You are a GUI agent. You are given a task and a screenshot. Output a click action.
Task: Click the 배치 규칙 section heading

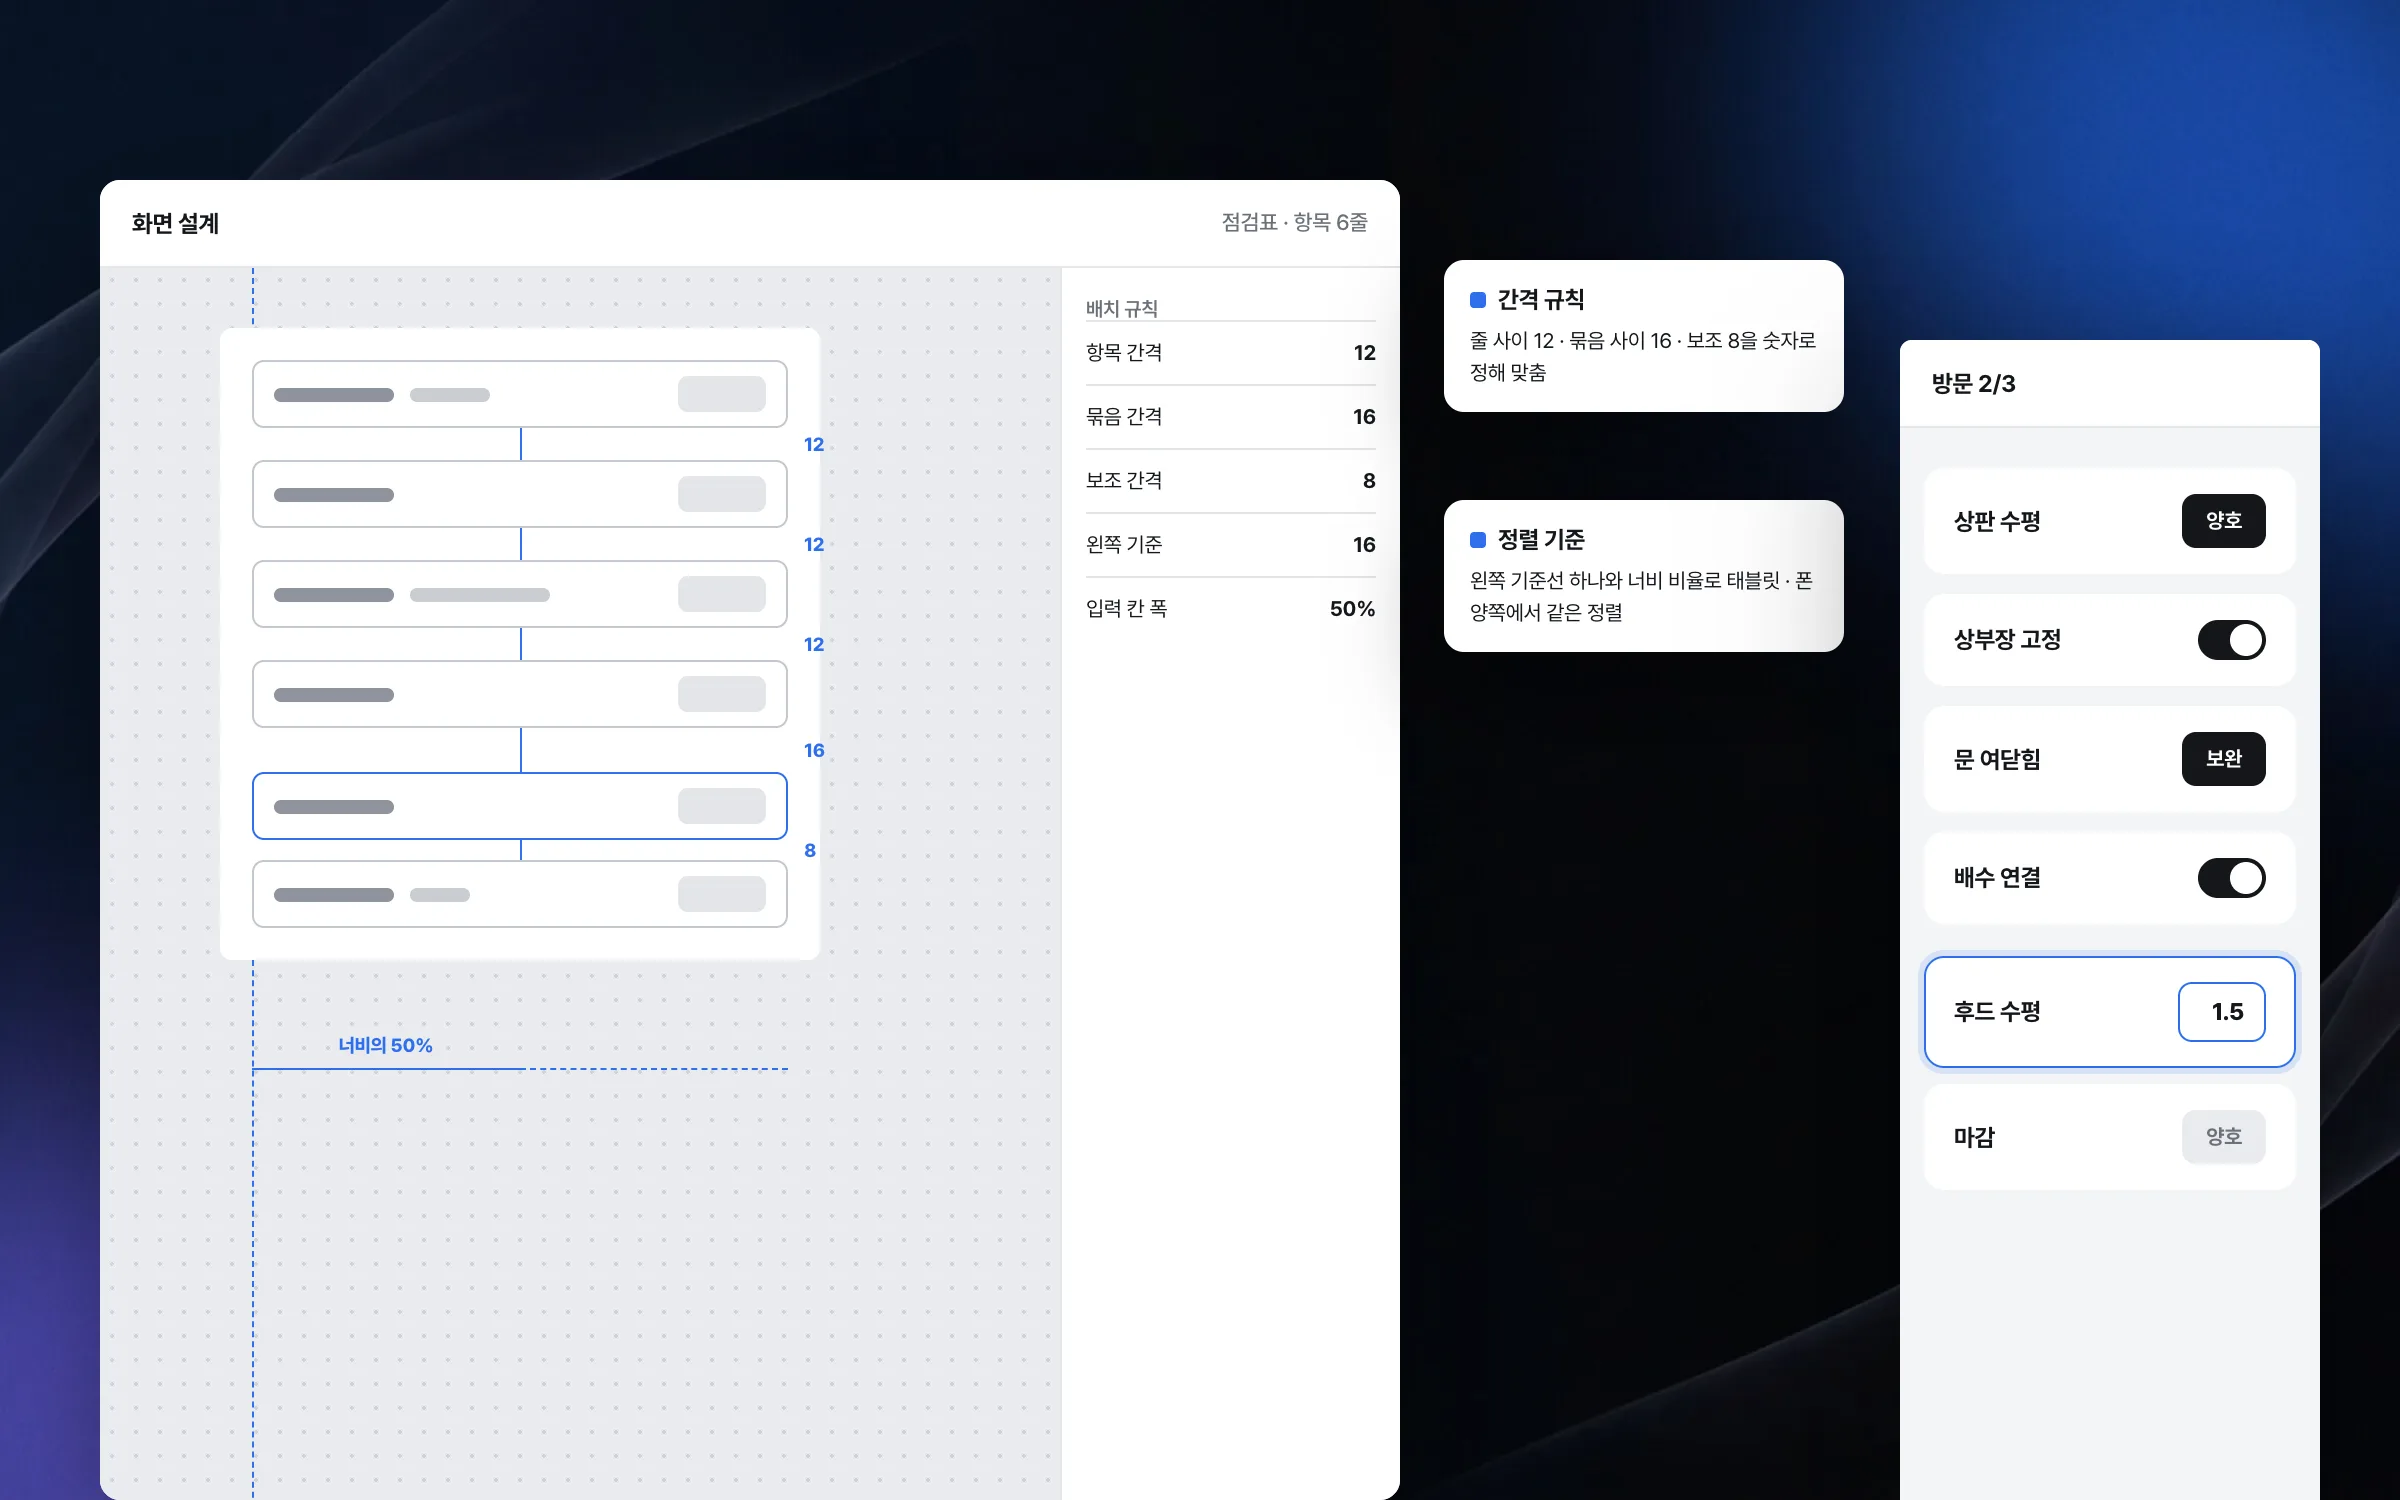1122,309
